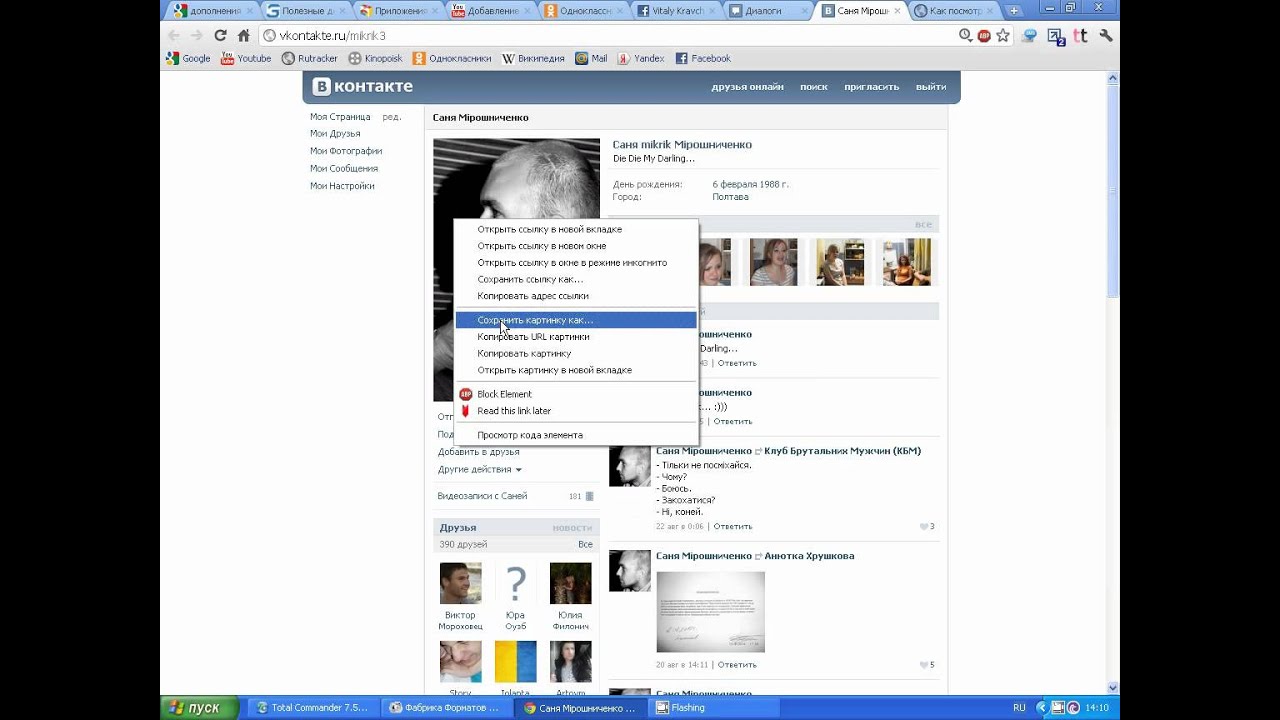This screenshot has width=1280, height=720.
Task: Reload the page with refresh icon
Action: point(220,35)
